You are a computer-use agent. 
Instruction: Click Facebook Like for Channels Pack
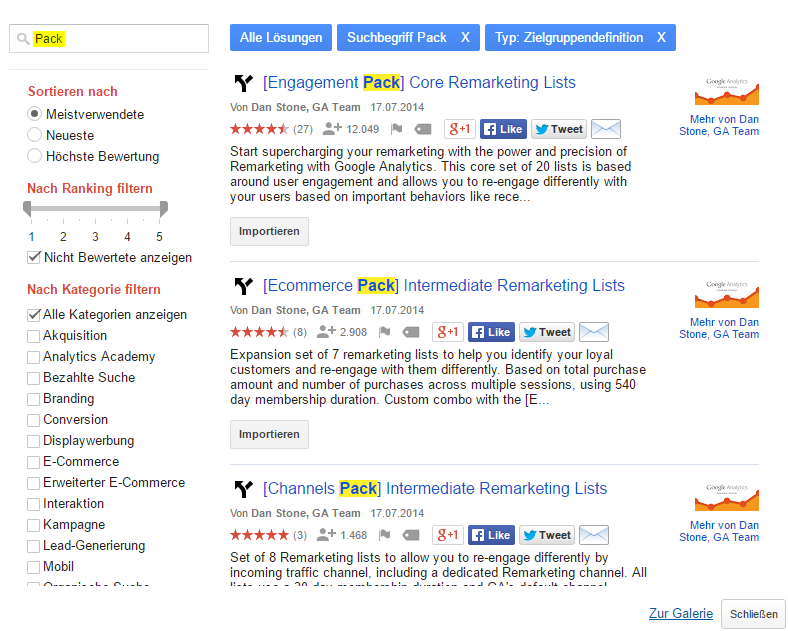pos(491,535)
